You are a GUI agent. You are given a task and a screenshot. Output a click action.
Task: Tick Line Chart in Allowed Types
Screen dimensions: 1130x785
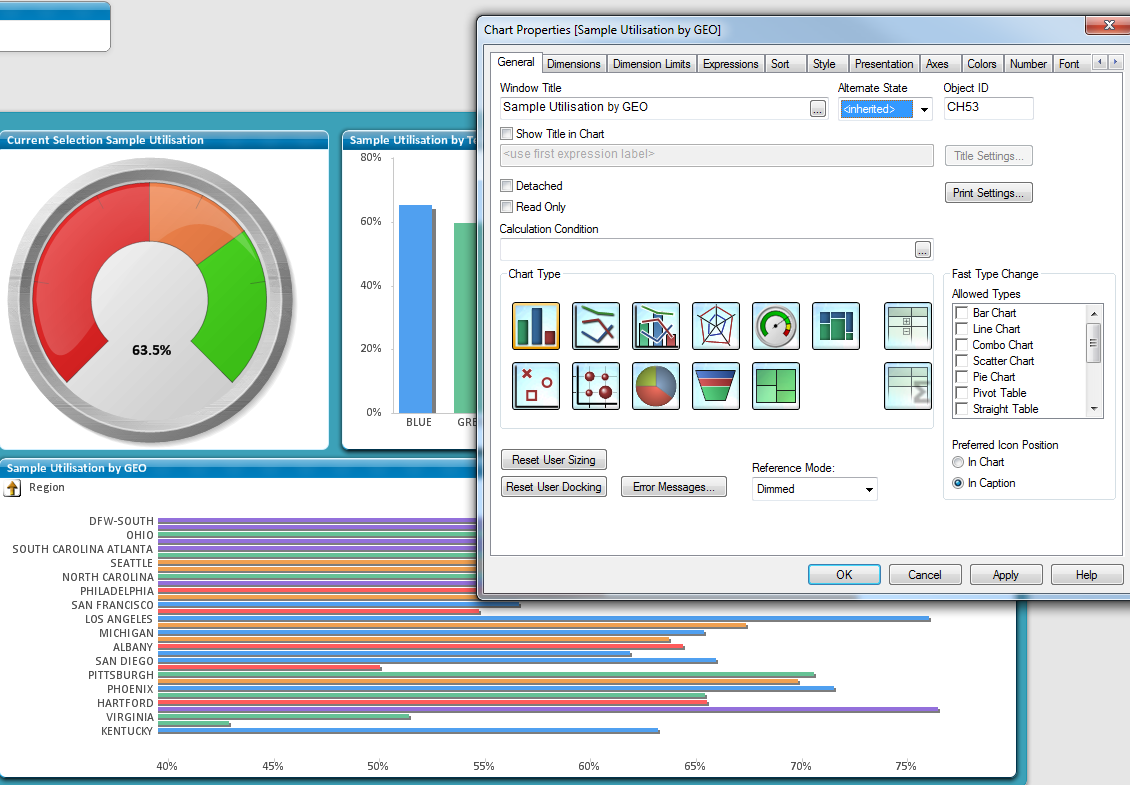pyautogui.click(x=962, y=329)
